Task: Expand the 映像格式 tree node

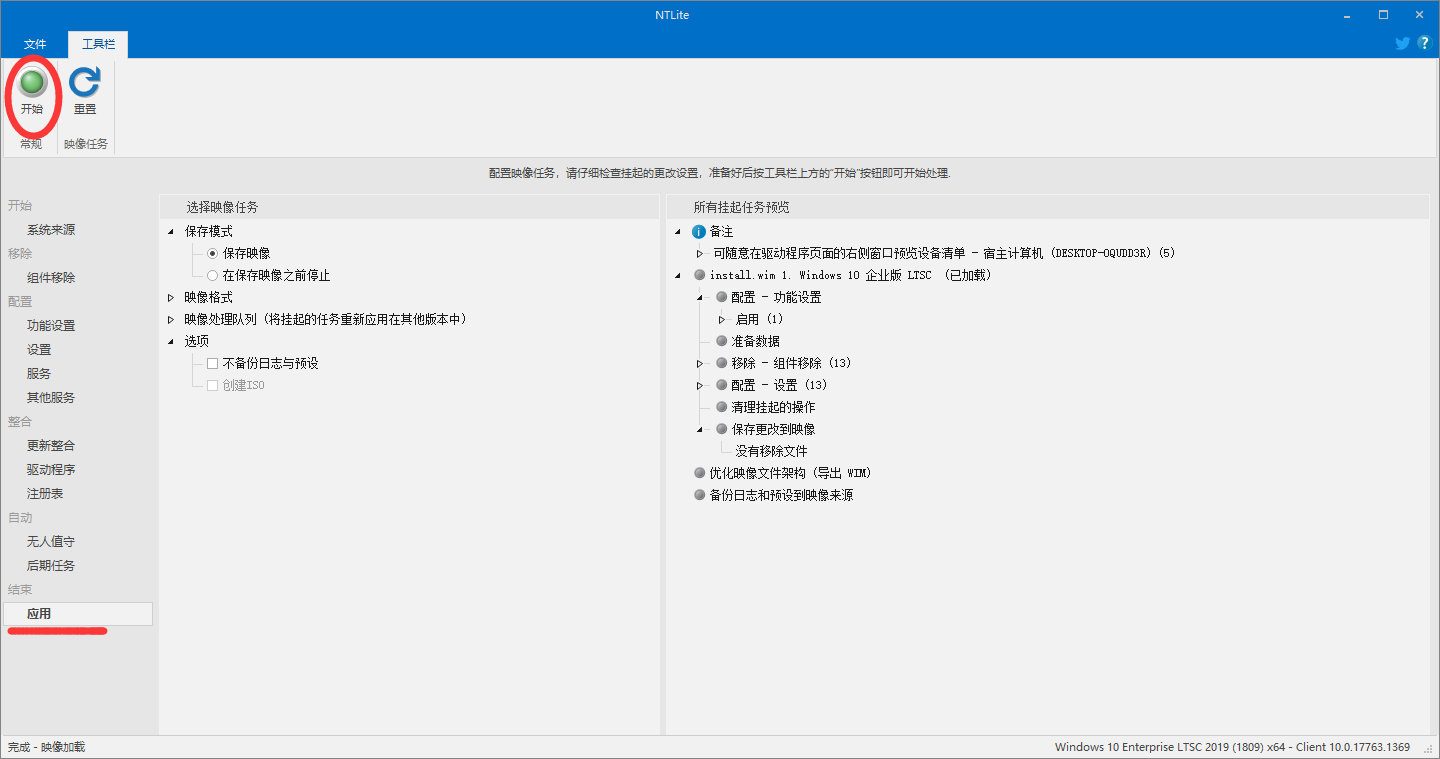Action: tap(171, 297)
